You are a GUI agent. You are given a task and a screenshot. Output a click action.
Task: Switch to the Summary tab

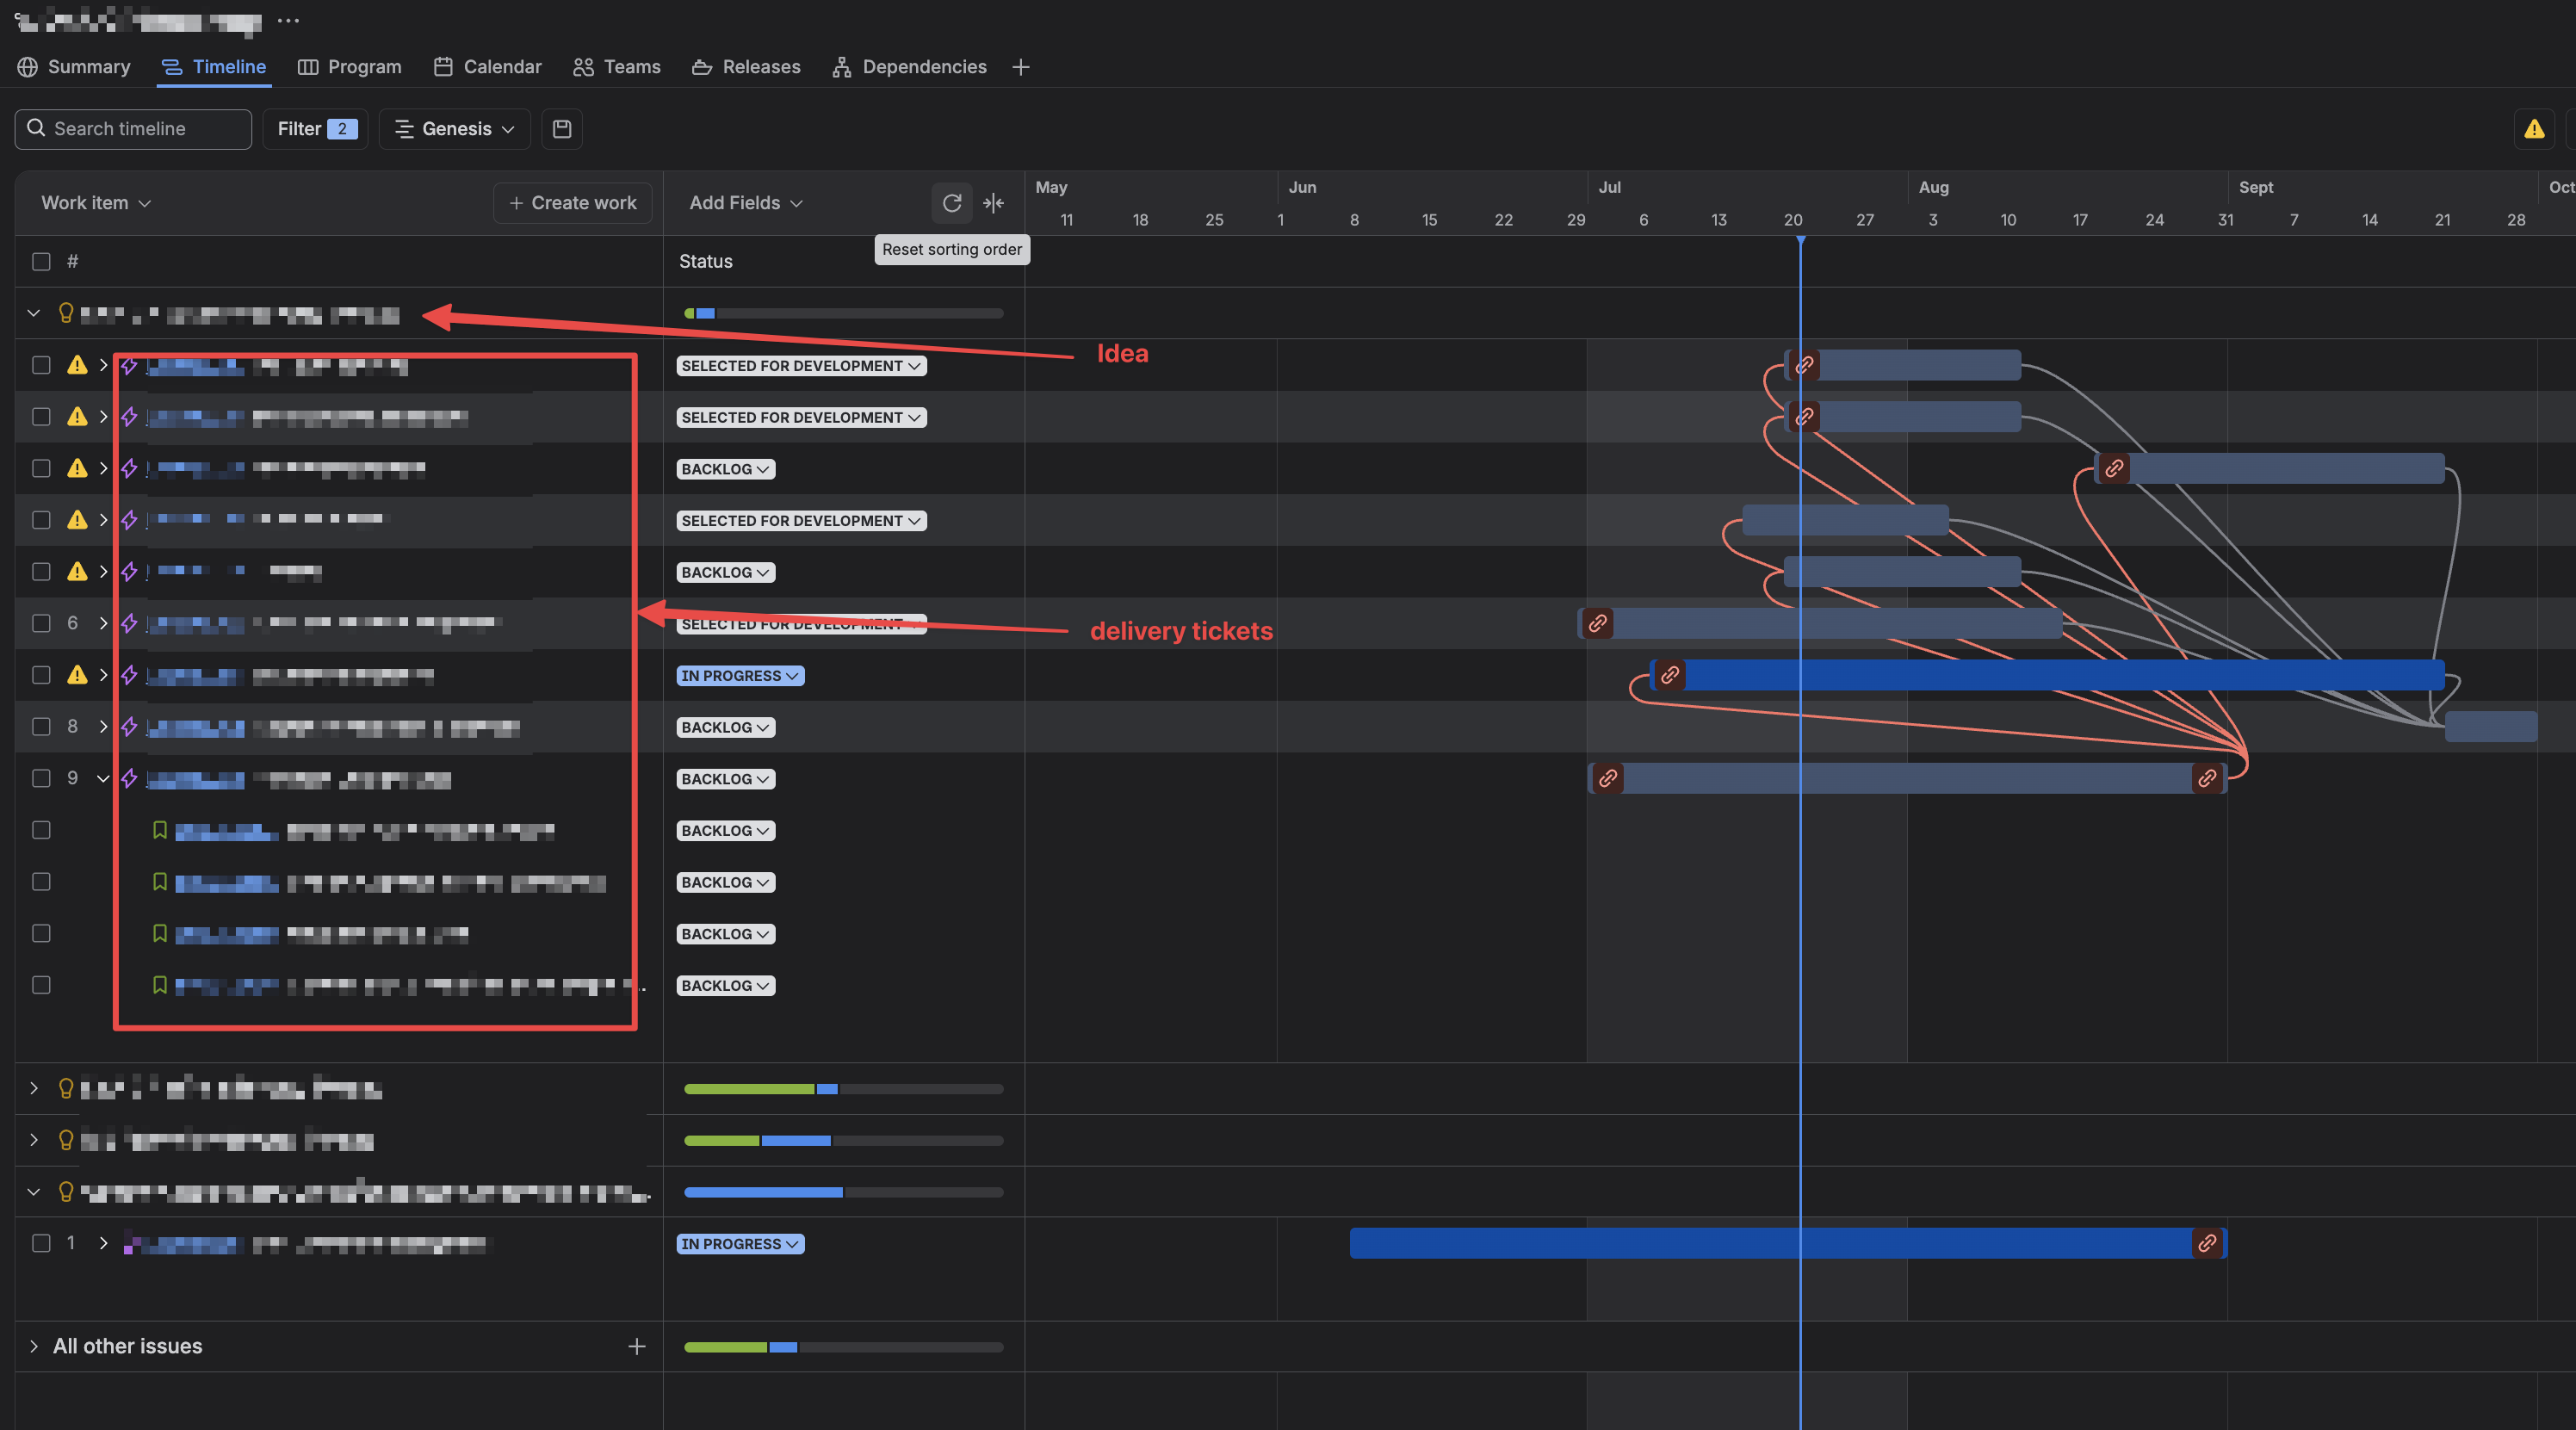[x=75, y=67]
